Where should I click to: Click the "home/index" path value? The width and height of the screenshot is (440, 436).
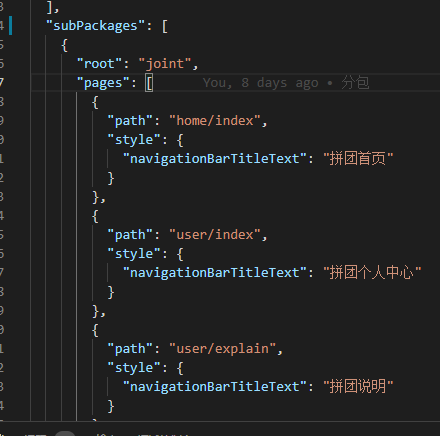click(x=215, y=121)
